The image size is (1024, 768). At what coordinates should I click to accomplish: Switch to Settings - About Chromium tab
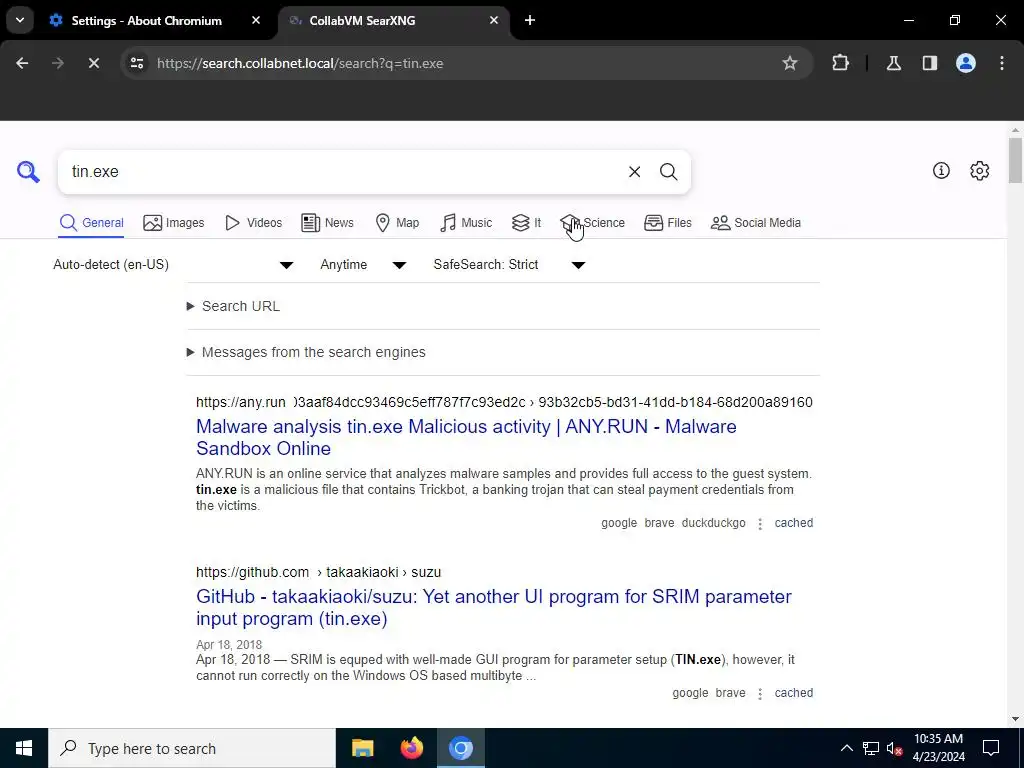147,20
